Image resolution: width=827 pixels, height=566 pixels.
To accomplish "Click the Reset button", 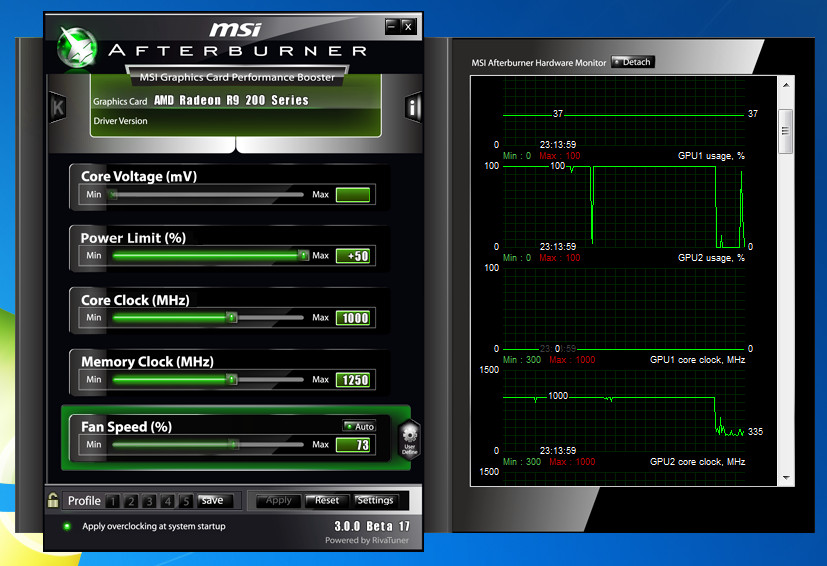I will 327,501.
